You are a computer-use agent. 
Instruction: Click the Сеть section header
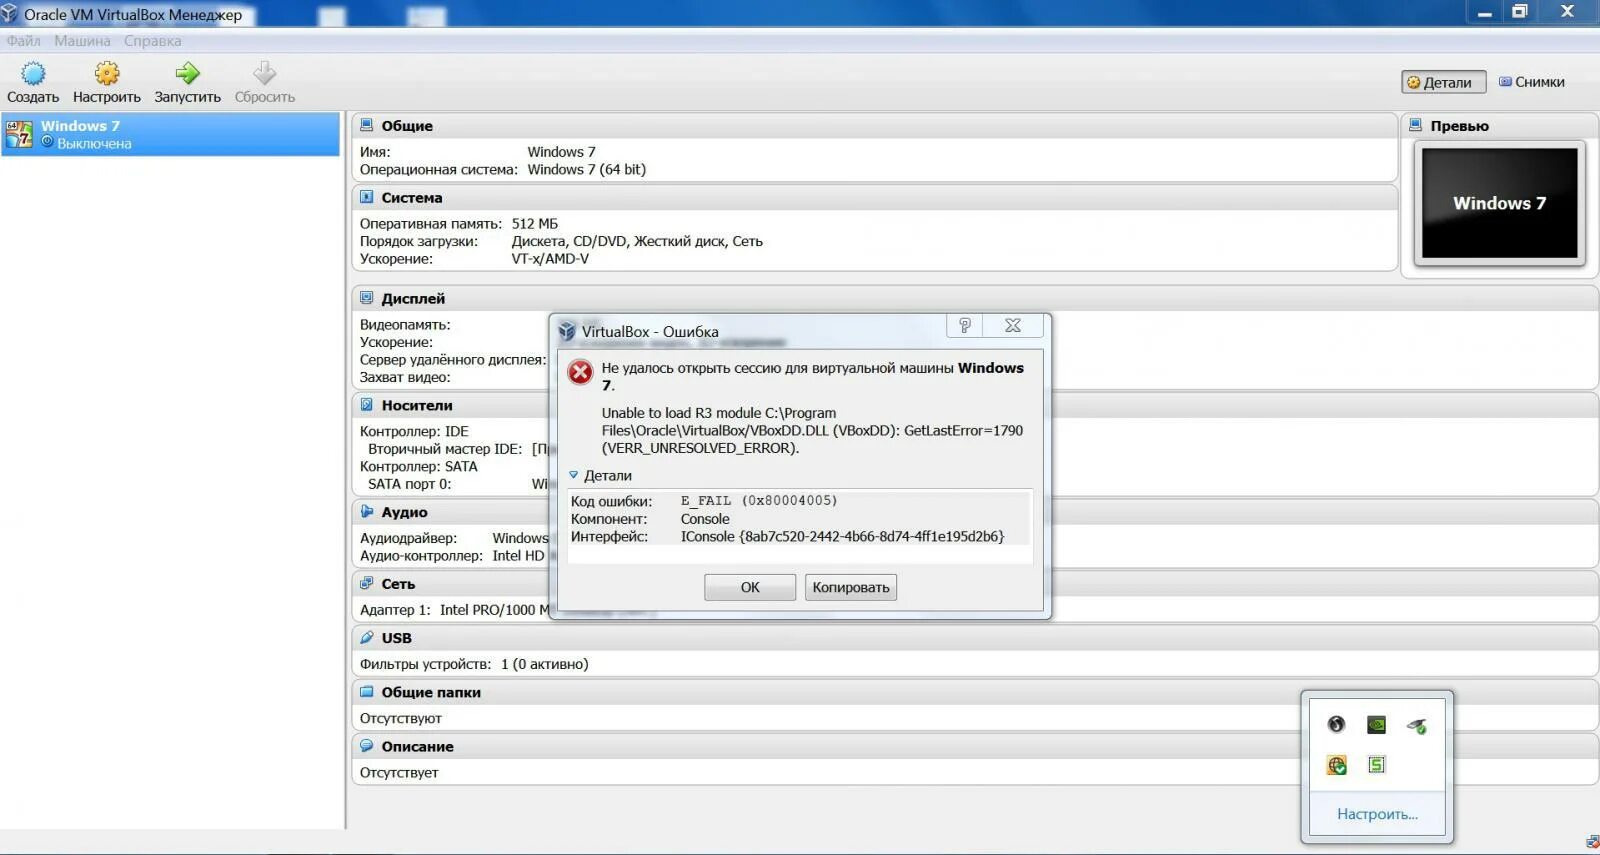tap(975, 583)
